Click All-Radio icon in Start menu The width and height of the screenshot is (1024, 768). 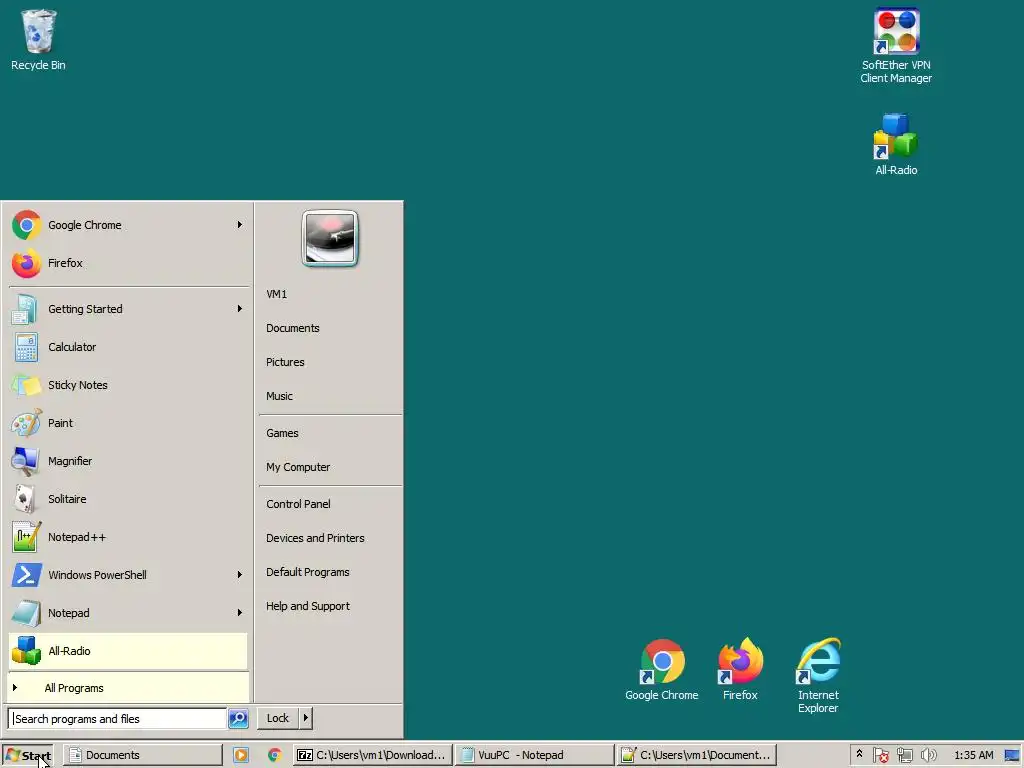click(x=26, y=650)
